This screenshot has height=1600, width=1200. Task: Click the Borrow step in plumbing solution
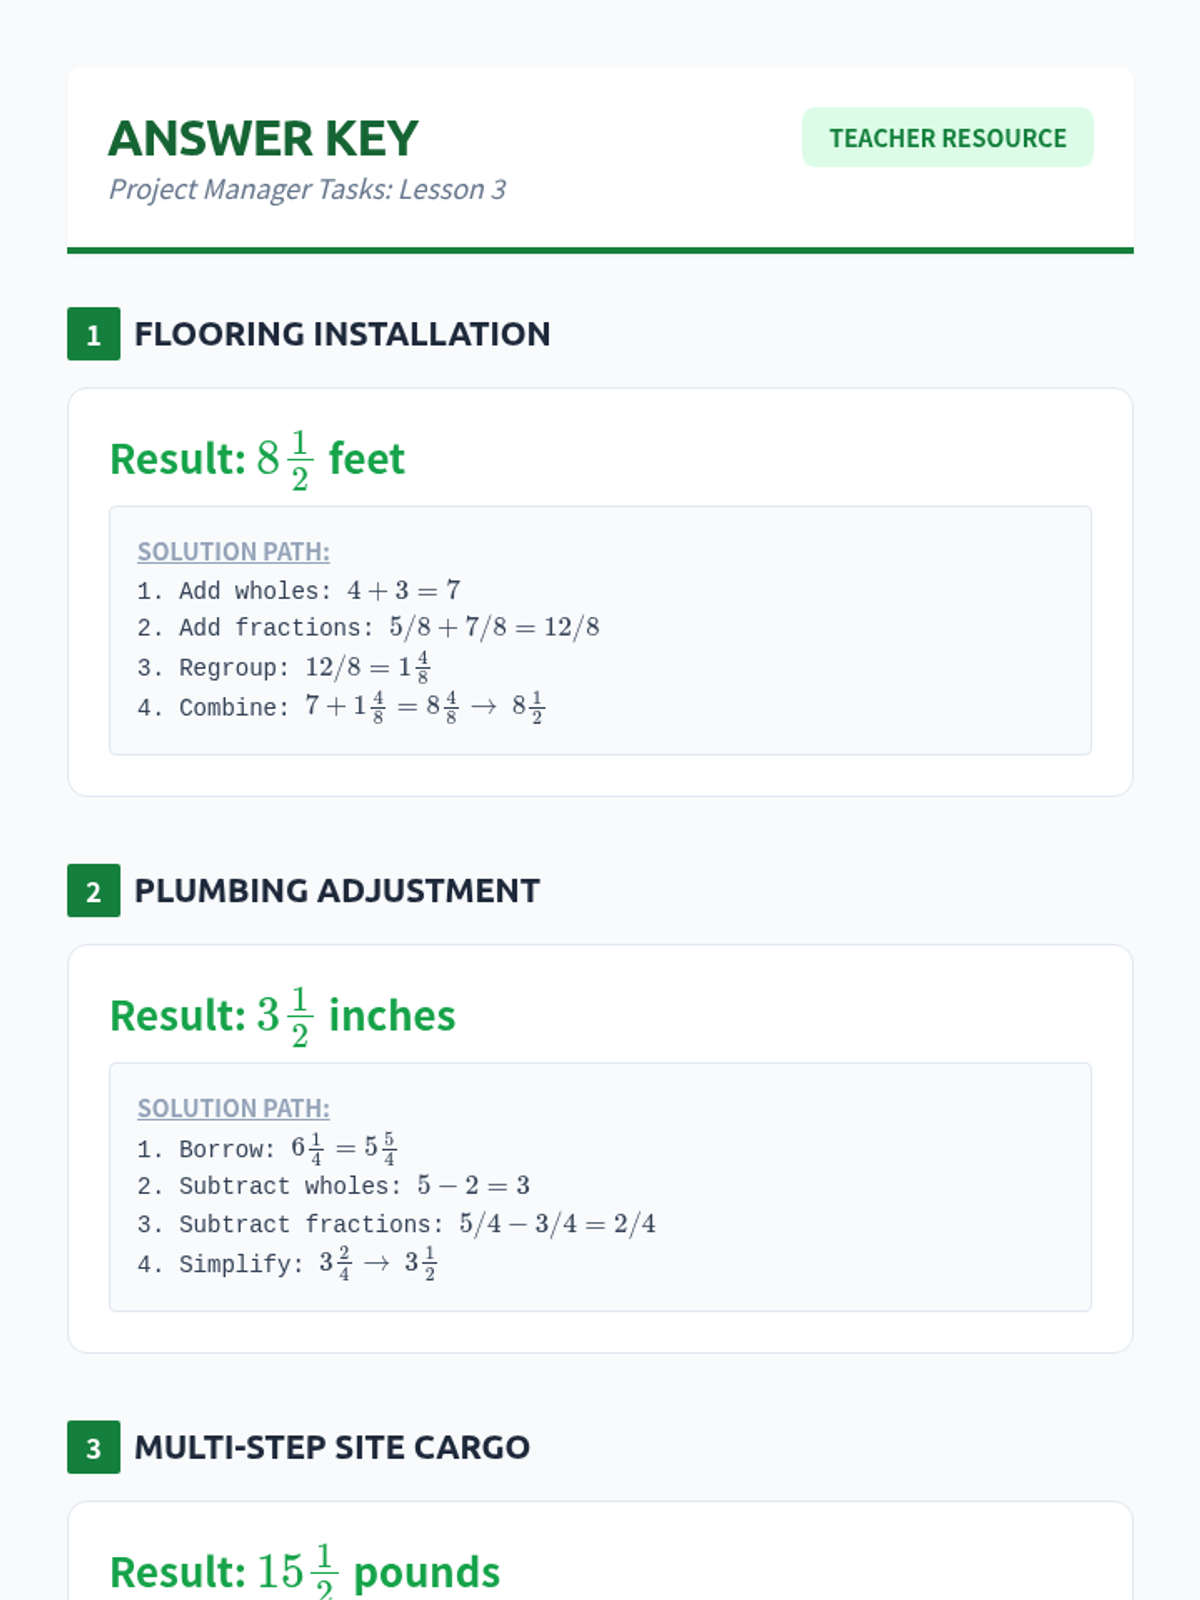(x=267, y=1148)
